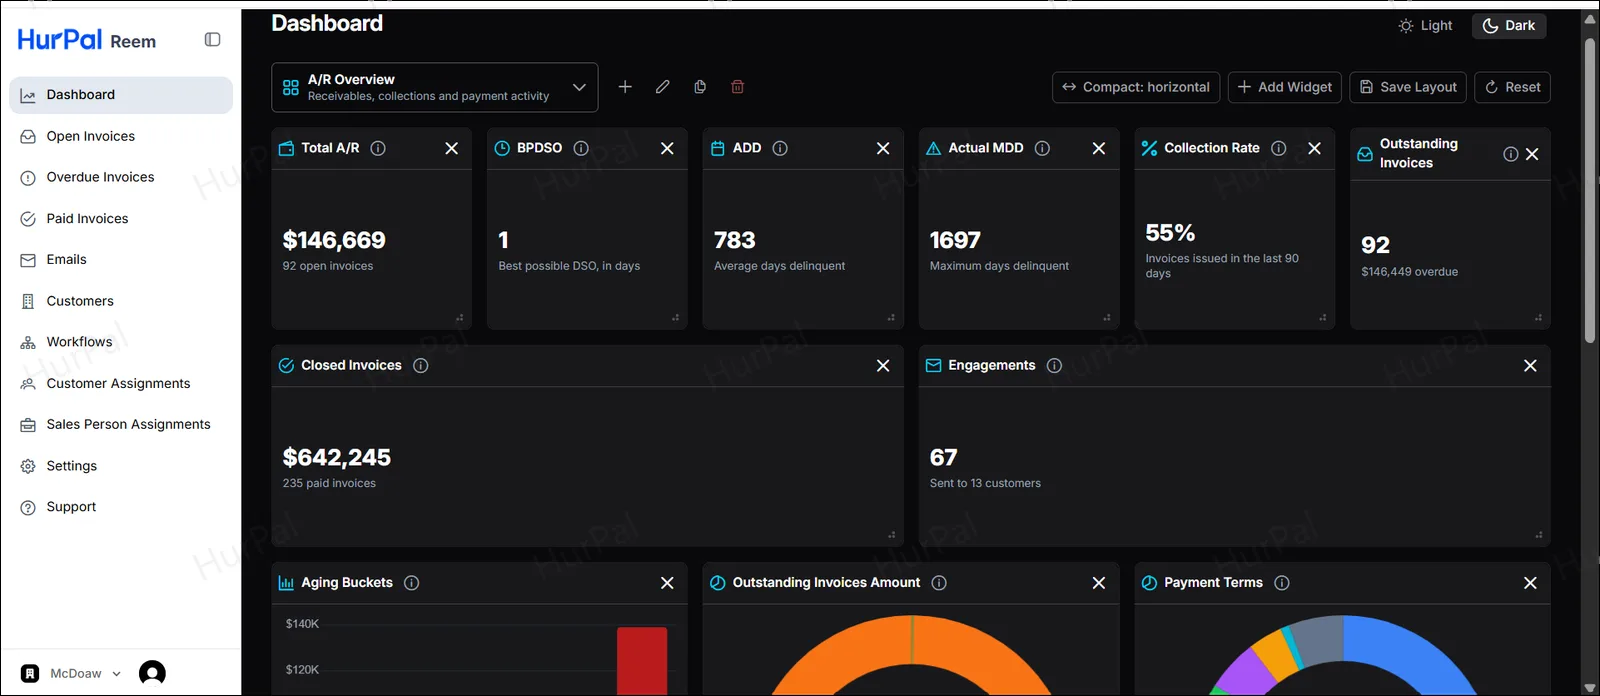
Task: Remove the Collection Rate widget
Action: [x=1315, y=148]
